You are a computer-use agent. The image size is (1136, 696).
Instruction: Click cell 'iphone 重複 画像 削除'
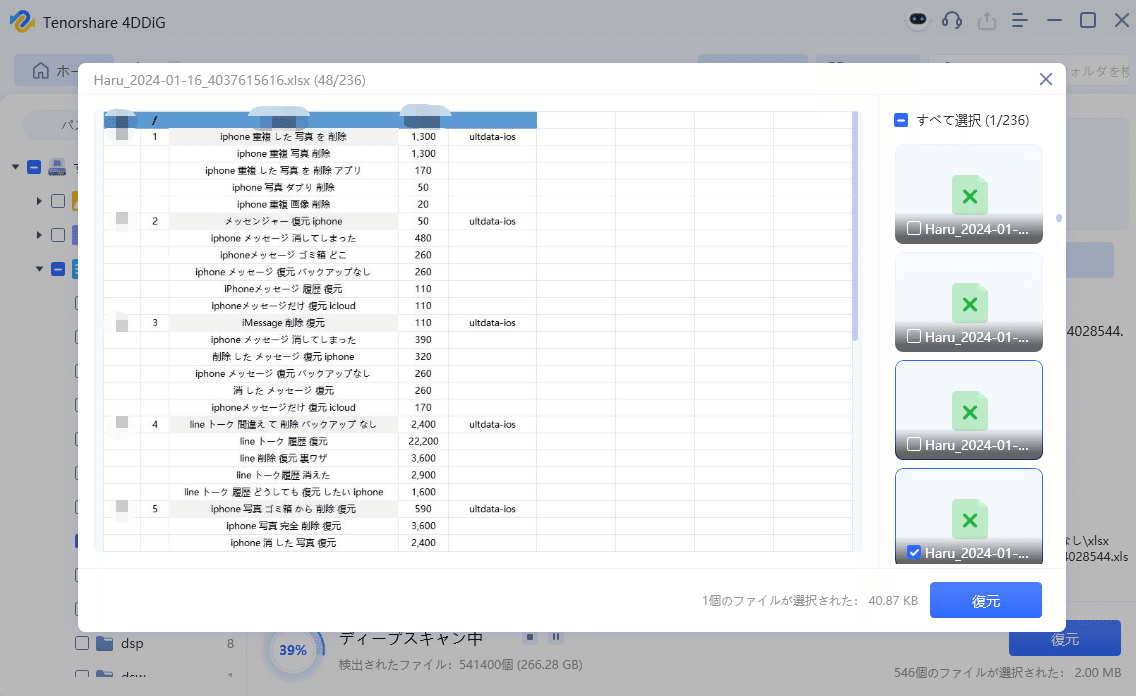click(x=283, y=204)
